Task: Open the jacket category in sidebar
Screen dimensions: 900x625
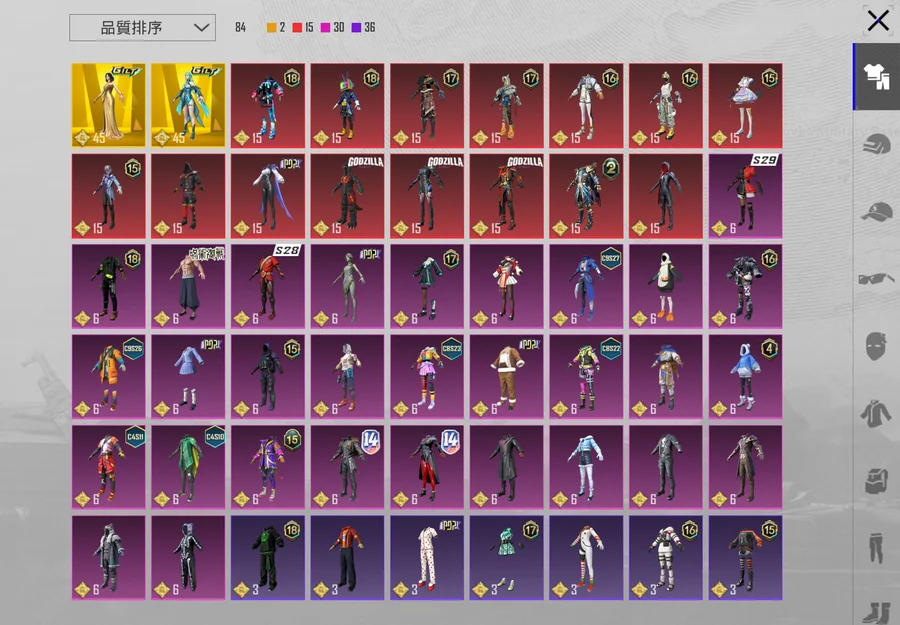Action: click(876, 413)
